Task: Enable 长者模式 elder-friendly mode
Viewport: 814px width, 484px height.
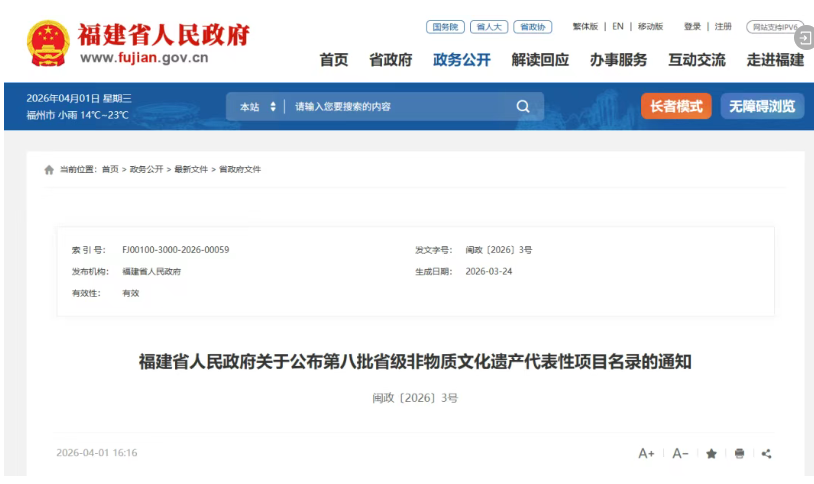Action: coord(676,106)
